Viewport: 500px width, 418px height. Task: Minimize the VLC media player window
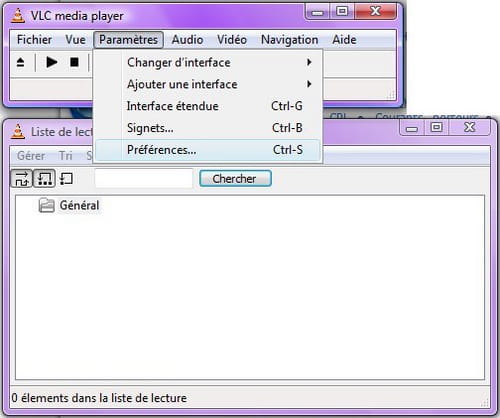tap(317, 12)
